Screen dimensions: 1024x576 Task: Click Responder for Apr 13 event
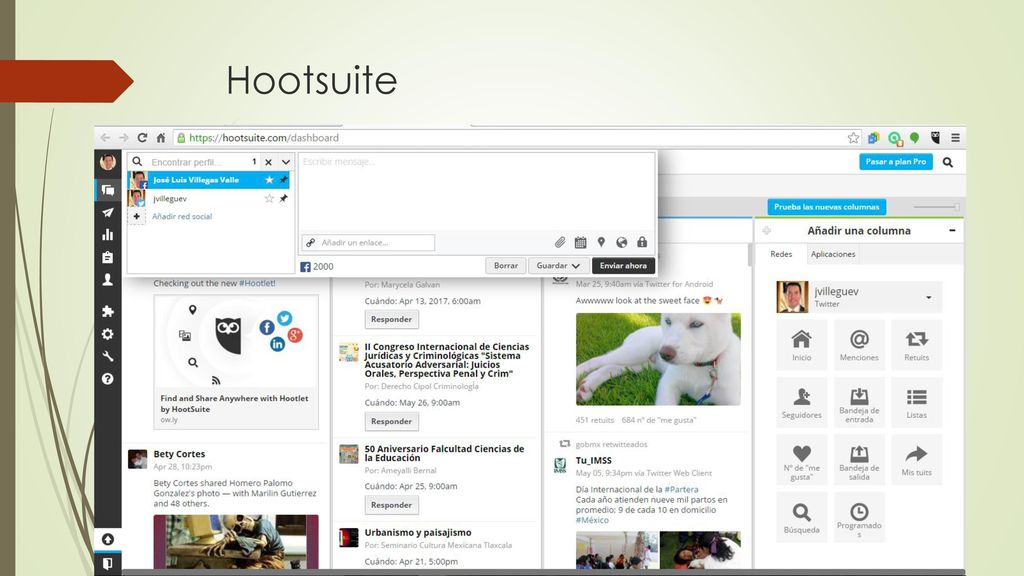tap(391, 319)
